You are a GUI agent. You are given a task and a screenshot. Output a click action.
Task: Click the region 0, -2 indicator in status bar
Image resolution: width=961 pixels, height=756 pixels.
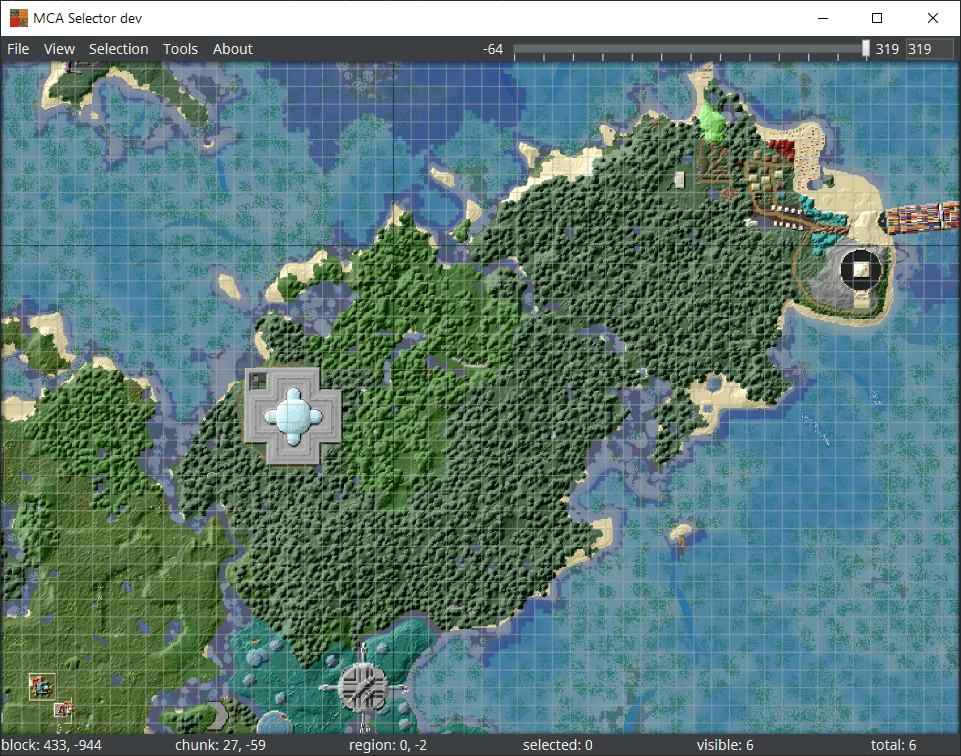[x=388, y=744]
